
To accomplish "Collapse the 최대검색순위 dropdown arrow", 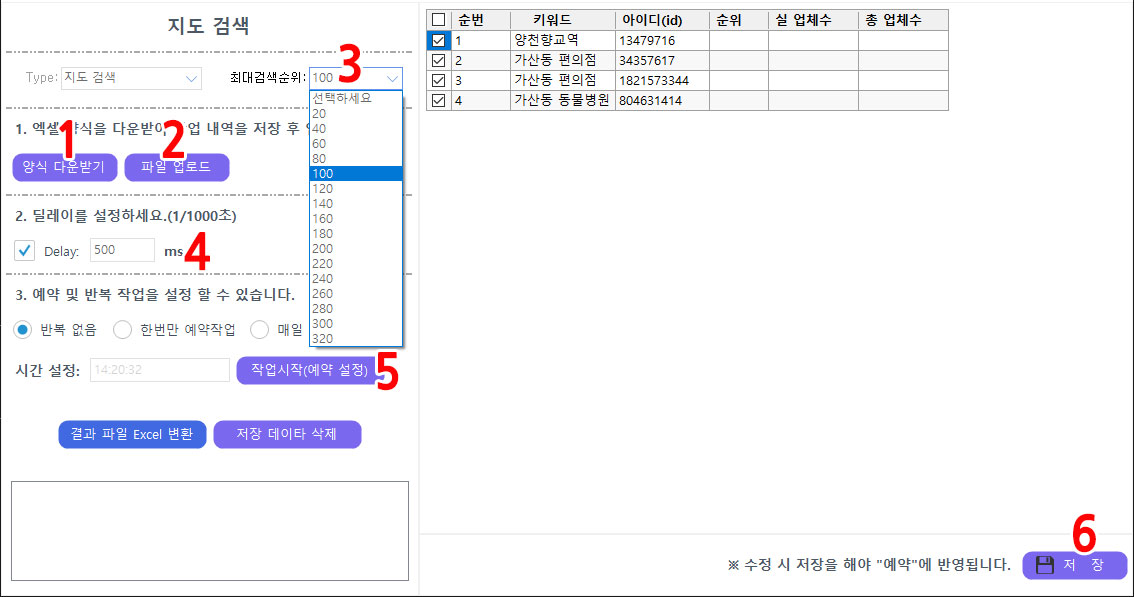I will 392,78.
